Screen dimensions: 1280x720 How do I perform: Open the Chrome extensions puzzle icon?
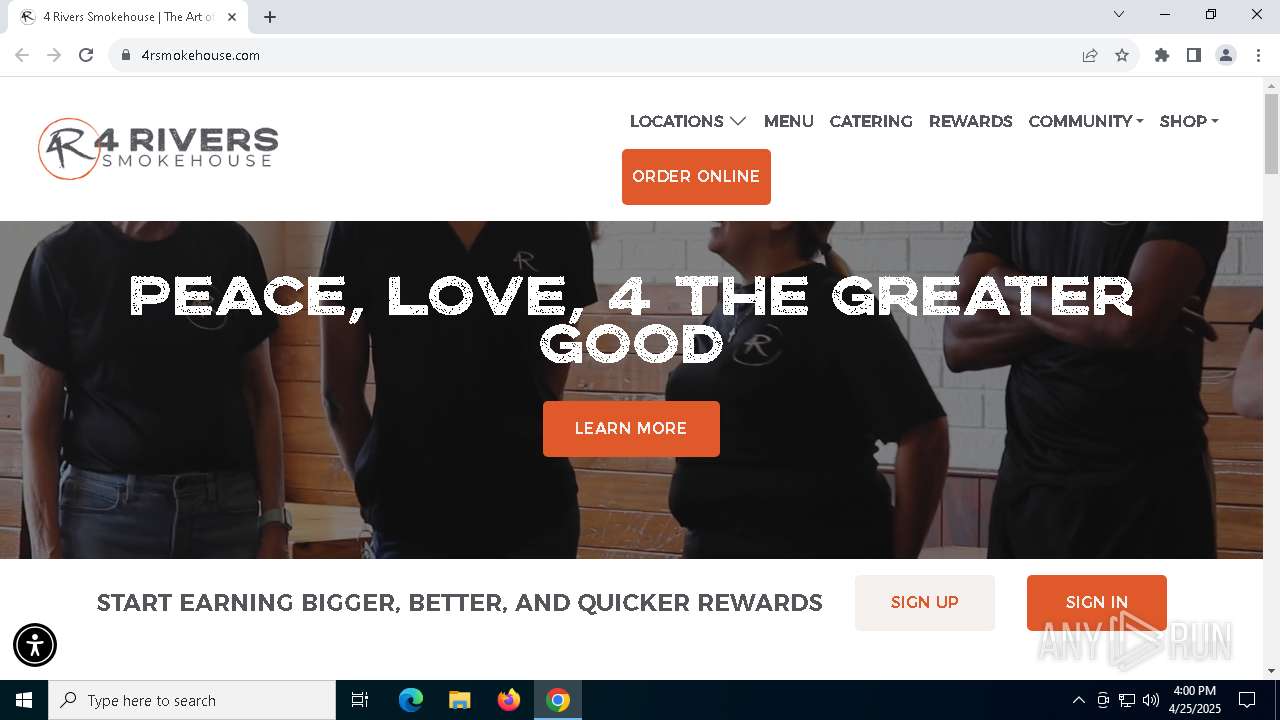point(1162,55)
